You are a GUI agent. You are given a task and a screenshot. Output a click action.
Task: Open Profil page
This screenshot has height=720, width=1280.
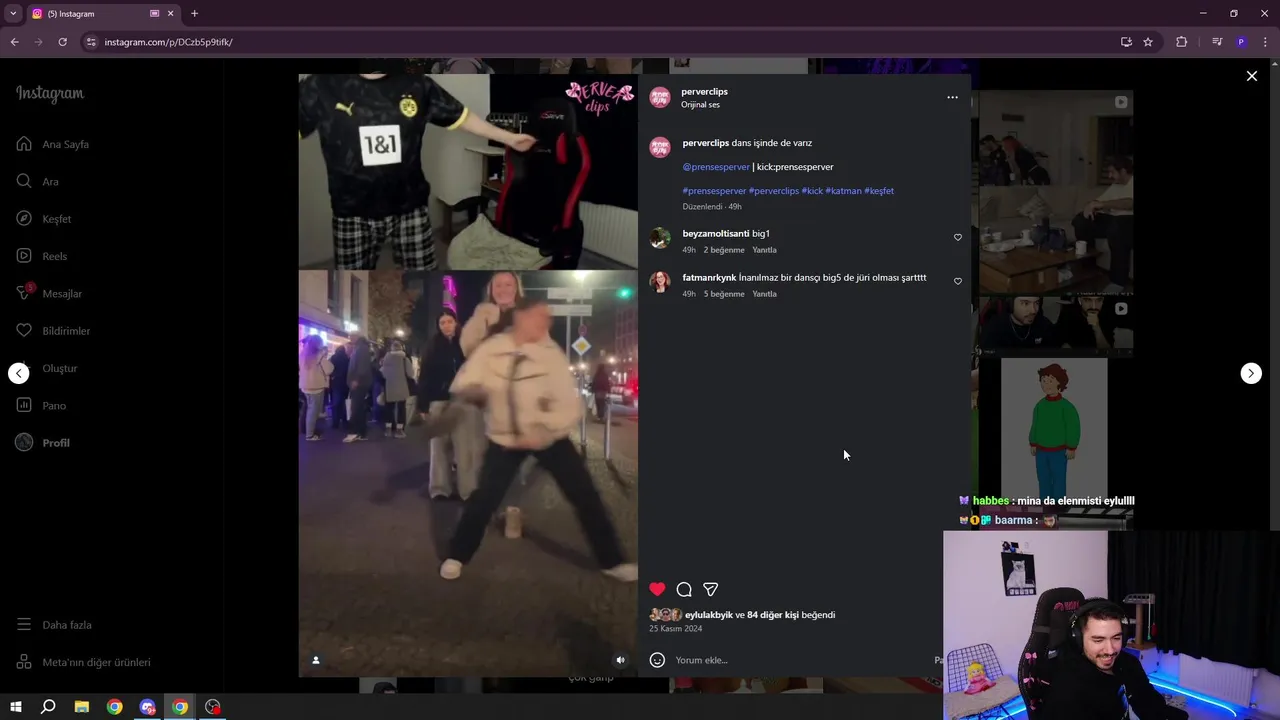tap(42, 443)
